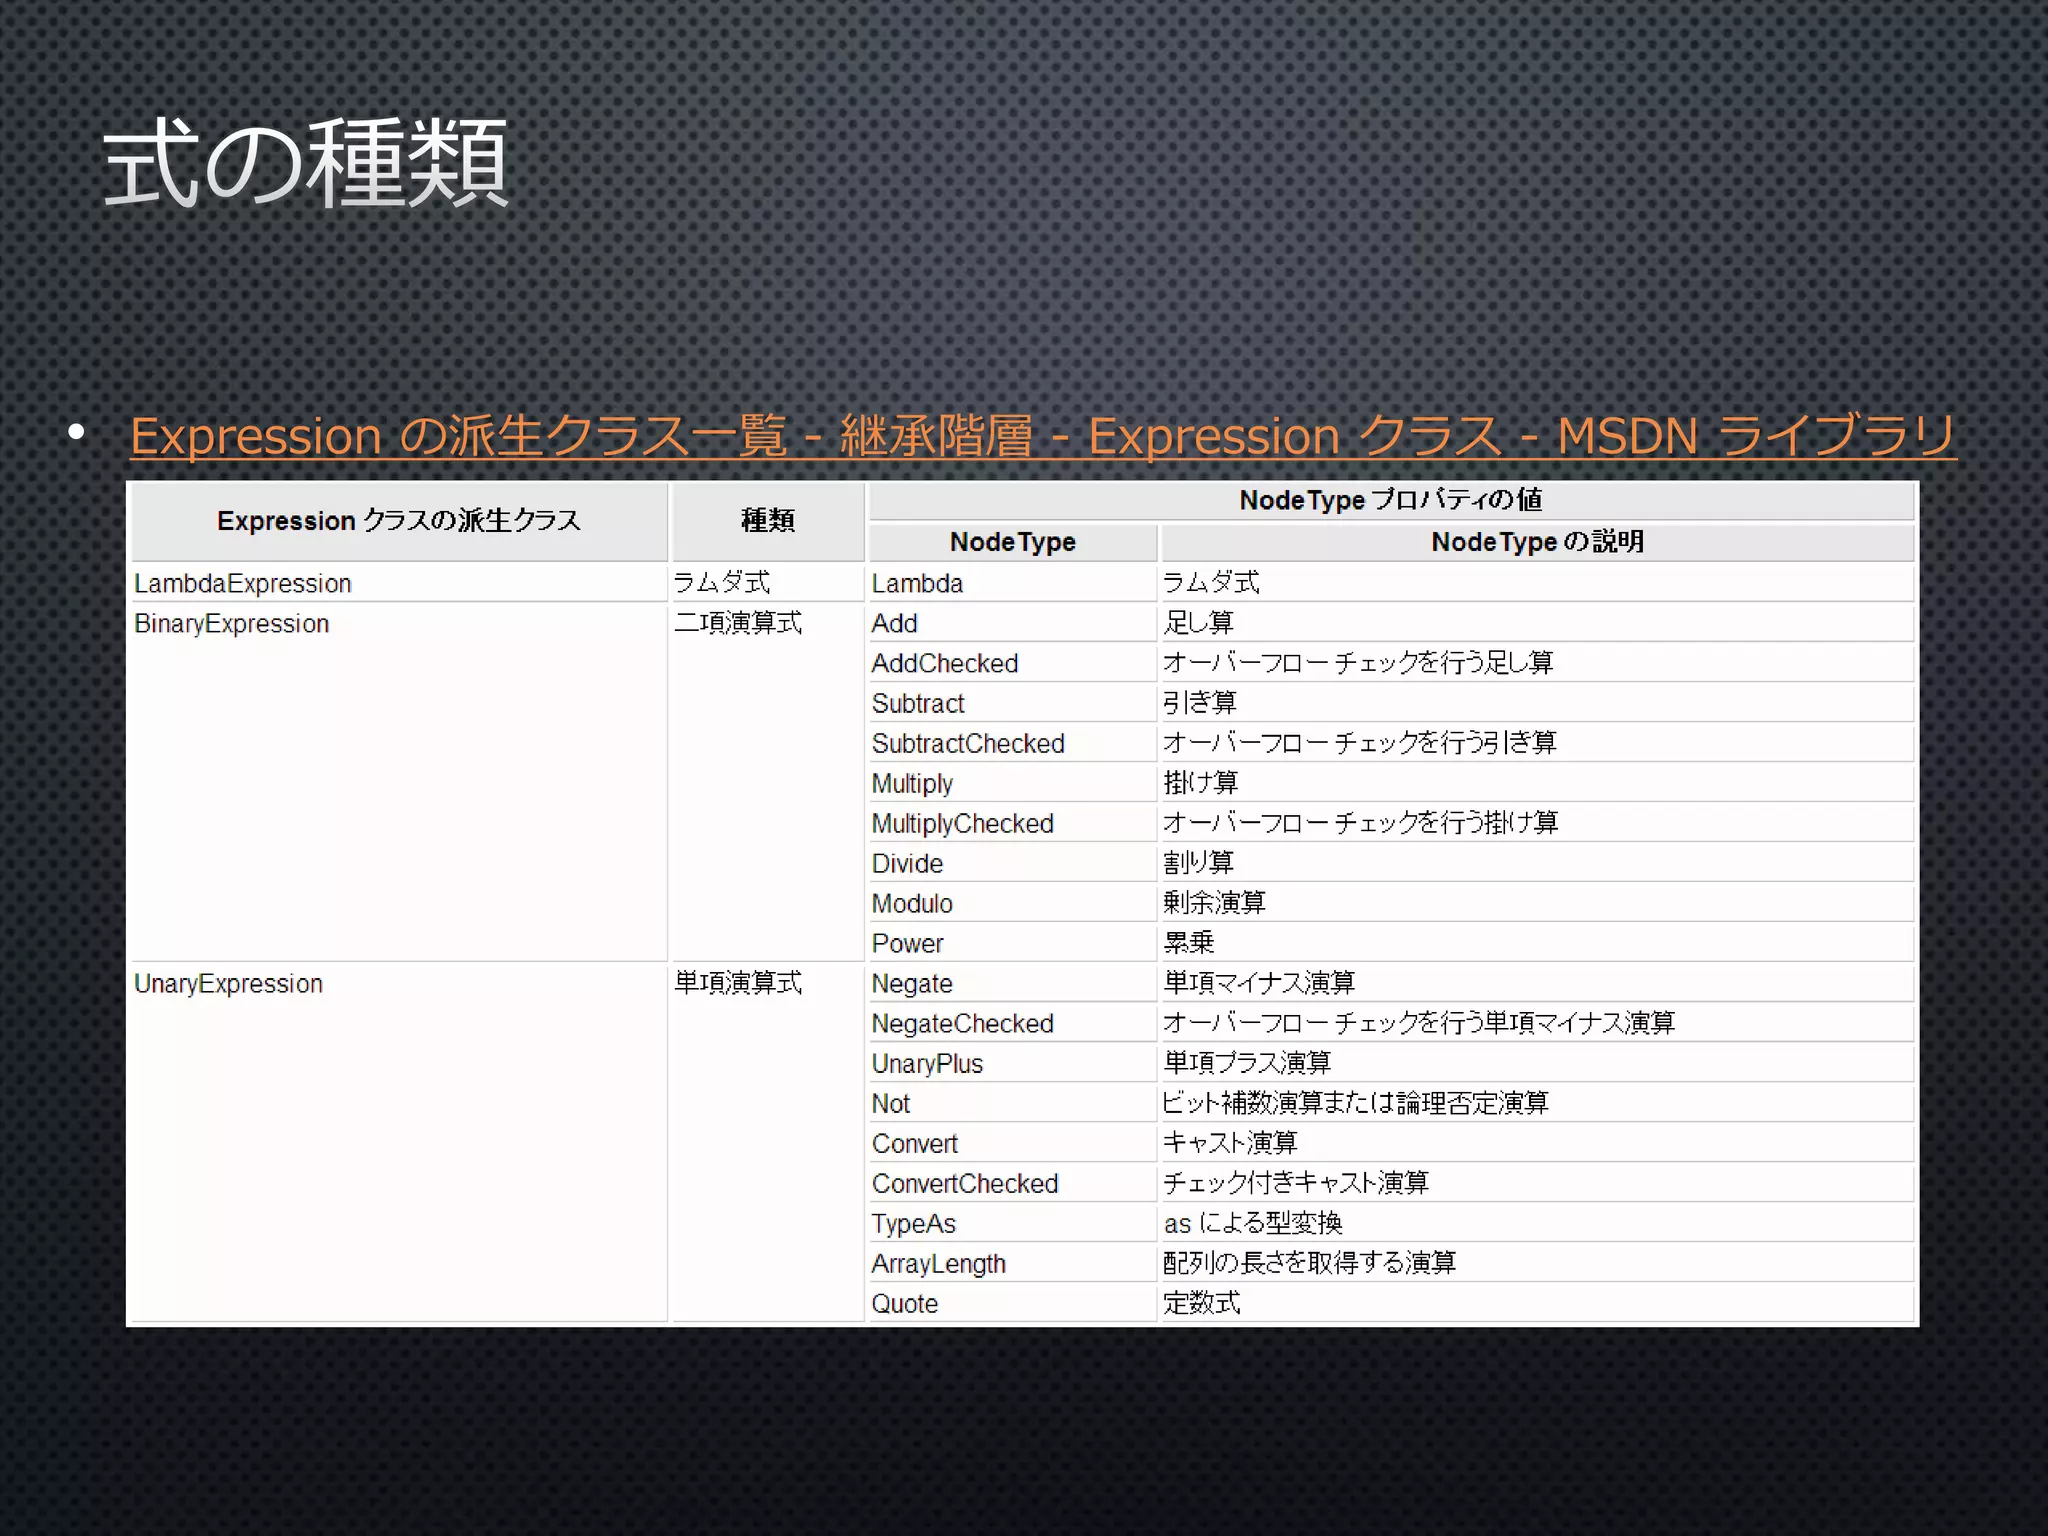
Task: Click the AddChecked NodeType cell
Action: pyautogui.click(x=1013, y=663)
